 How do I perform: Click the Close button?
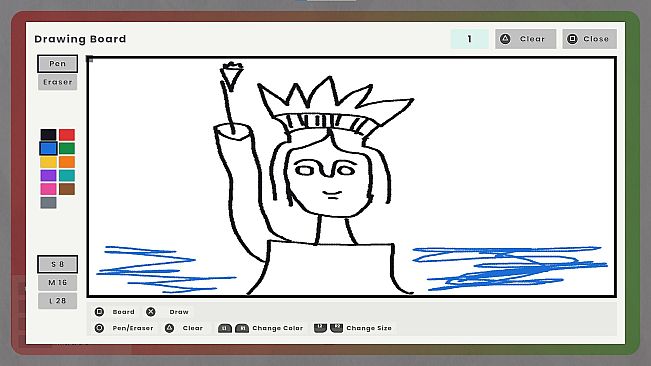coord(589,39)
